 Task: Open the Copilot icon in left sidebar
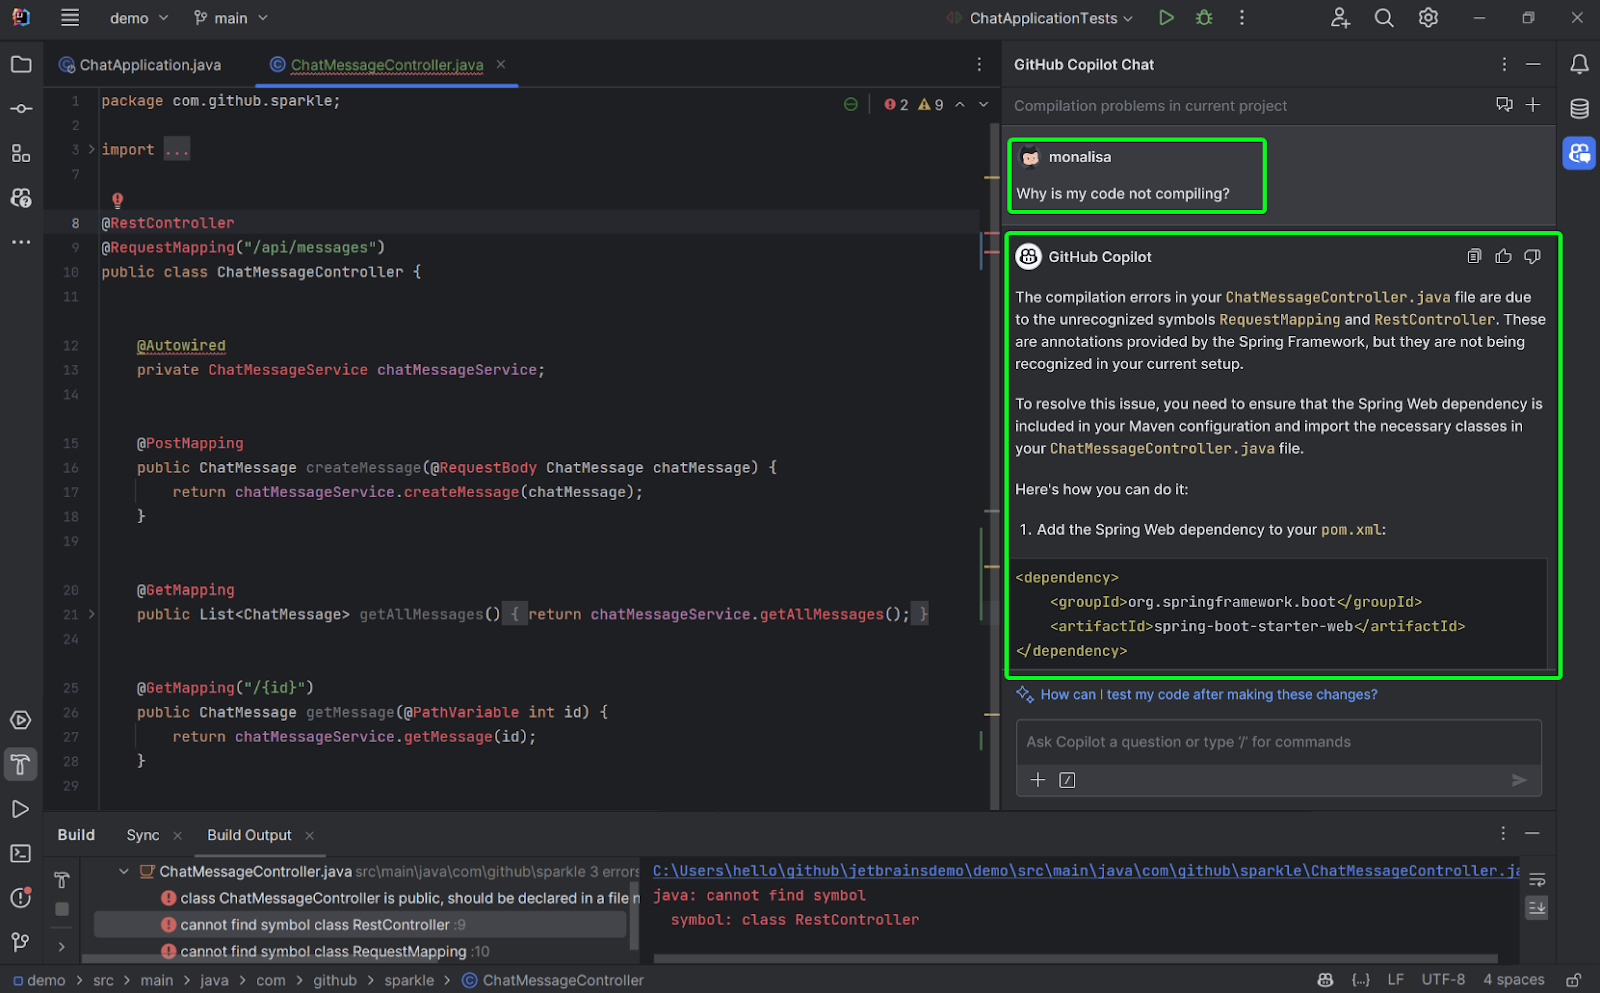(21, 198)
